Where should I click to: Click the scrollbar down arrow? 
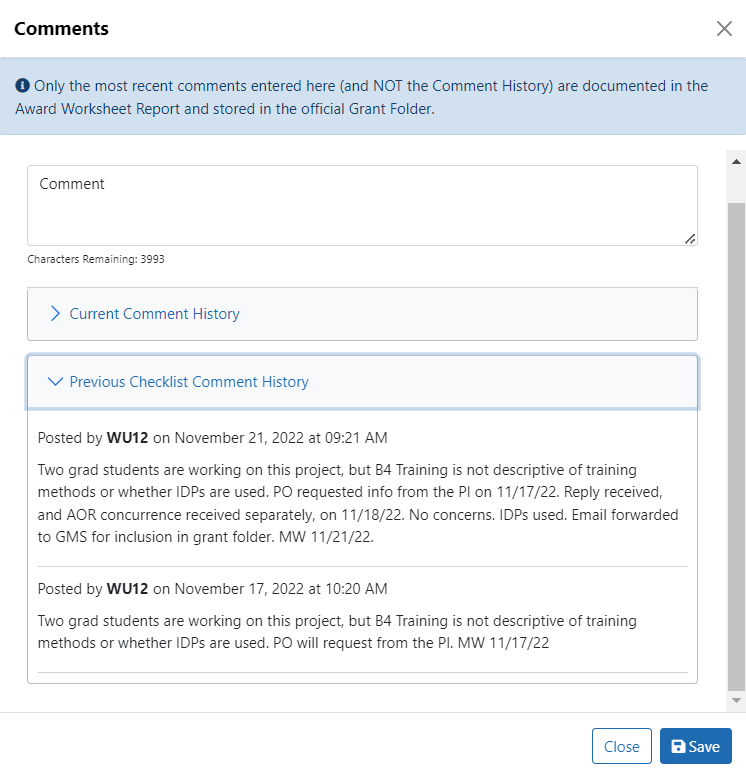736,700
